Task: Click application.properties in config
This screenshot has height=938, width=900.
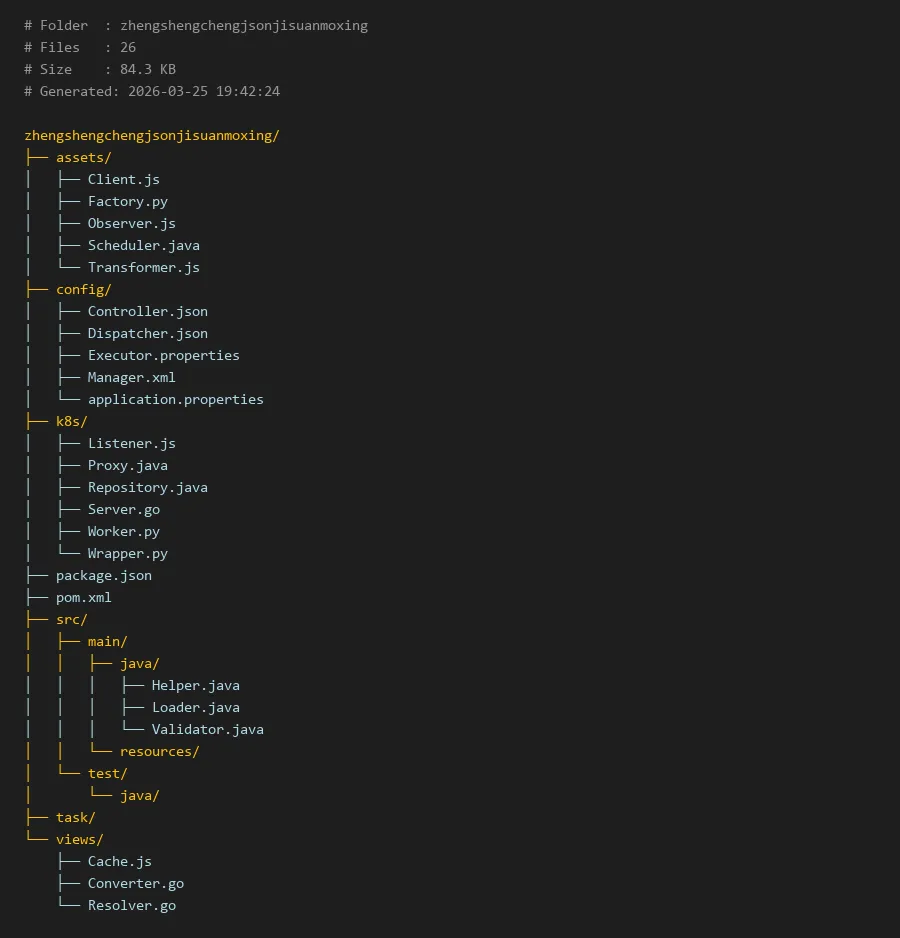Action: (175, 399)
